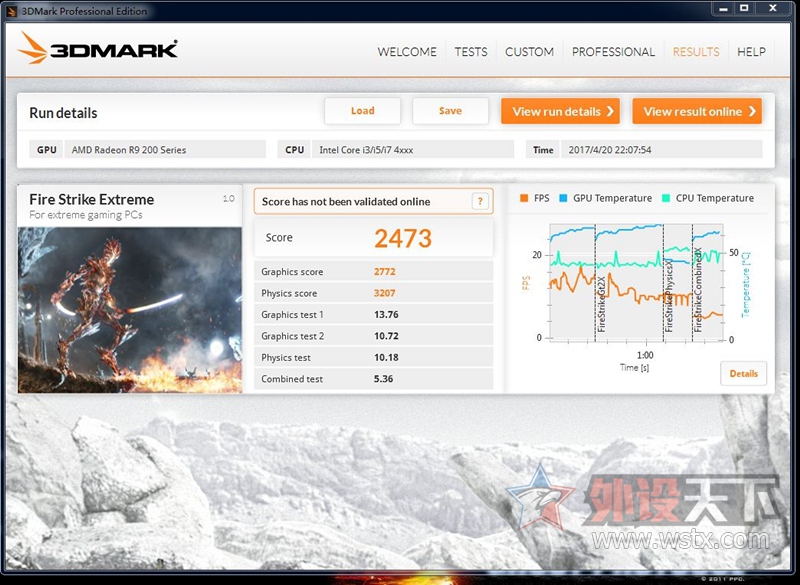The height and width of the screenshot is (585, 800).
Task: Click the 'Score has not been validated online' message
Action: click(346, 201)
